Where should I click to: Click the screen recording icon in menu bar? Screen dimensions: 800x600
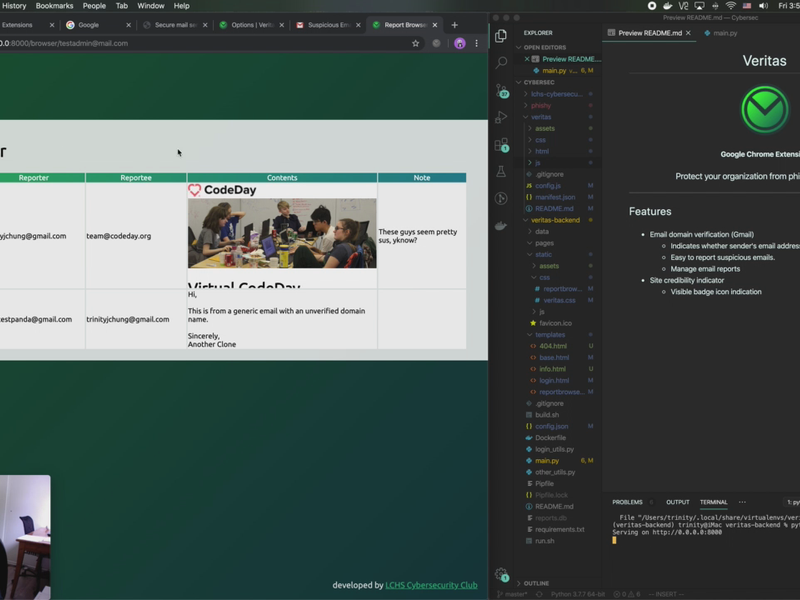coord(652,6)
